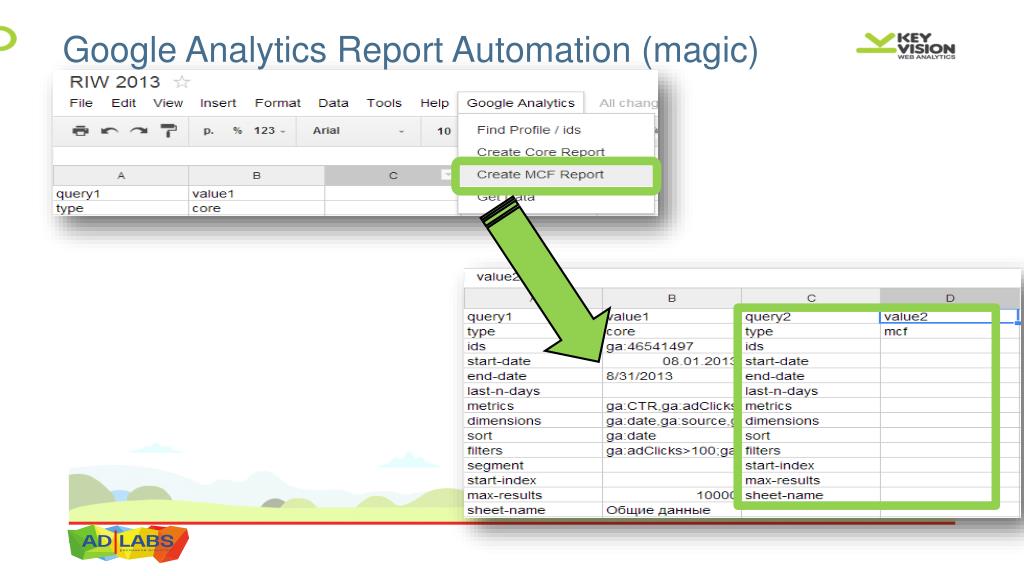This screenshot has width=1024, height=576.
Task: Choose Create MCF Report menu entry
Action: pos(540,174)
